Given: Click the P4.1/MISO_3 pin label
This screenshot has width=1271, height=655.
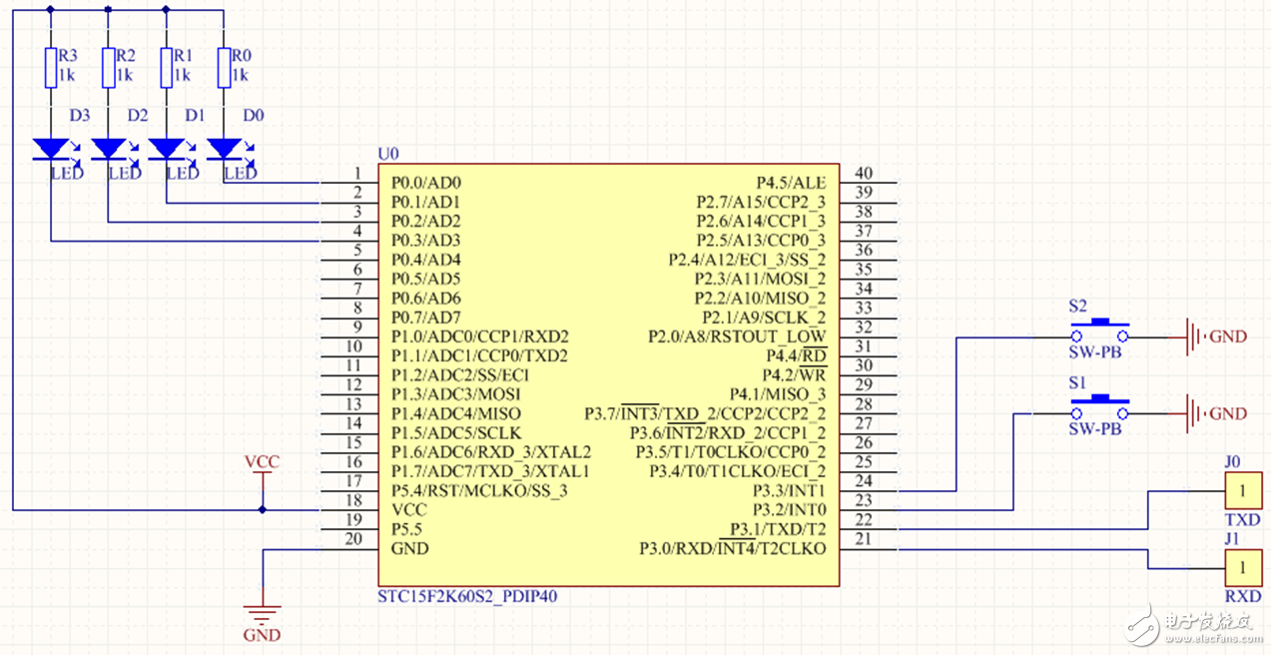Looking at the screenshot, I should coord(778,395).
